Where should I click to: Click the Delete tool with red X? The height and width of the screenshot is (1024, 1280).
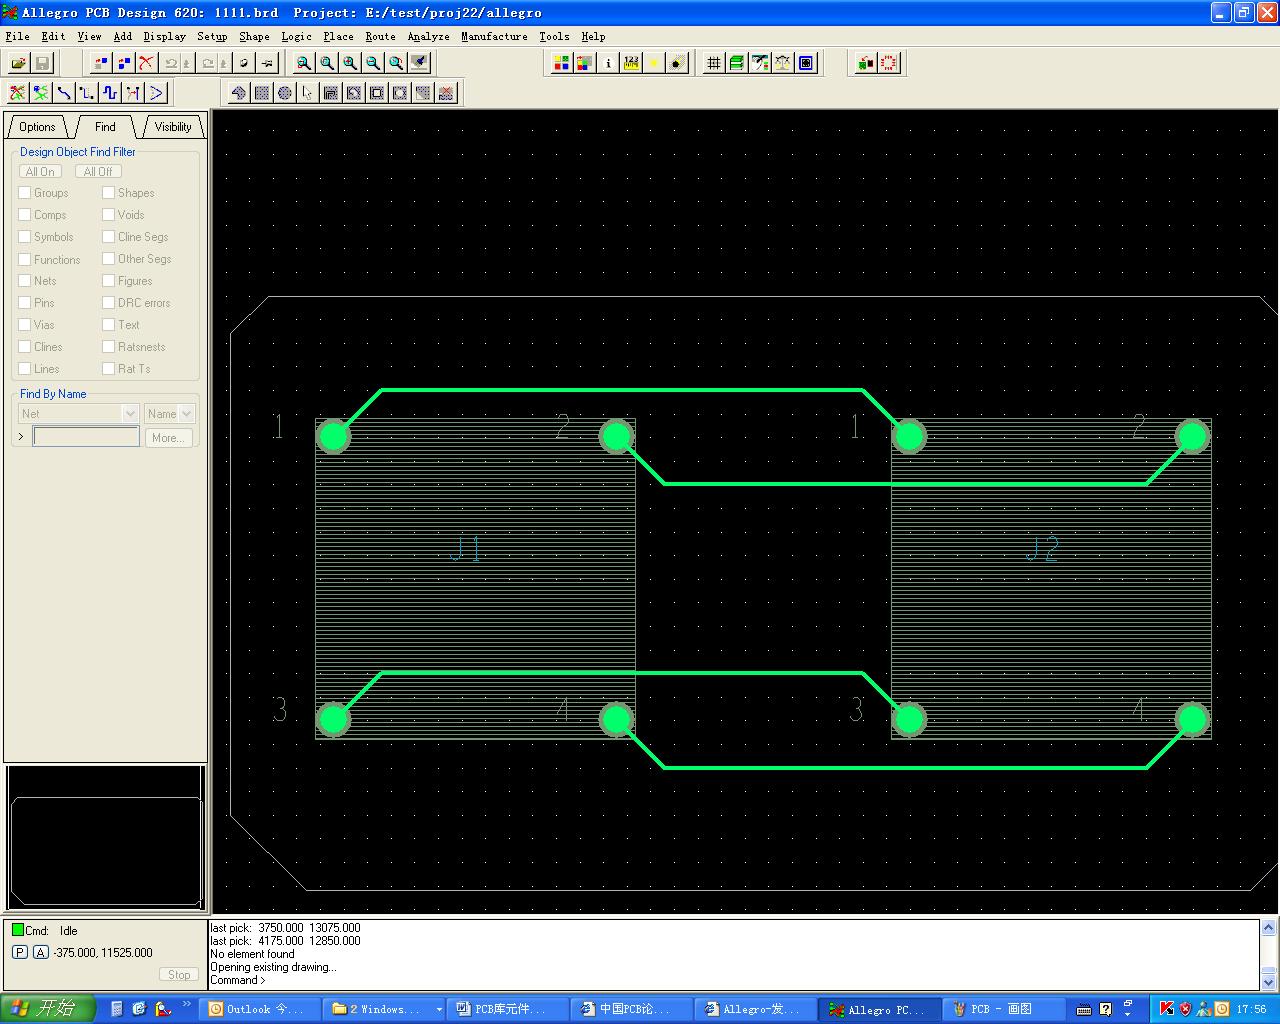pos(146,63)
